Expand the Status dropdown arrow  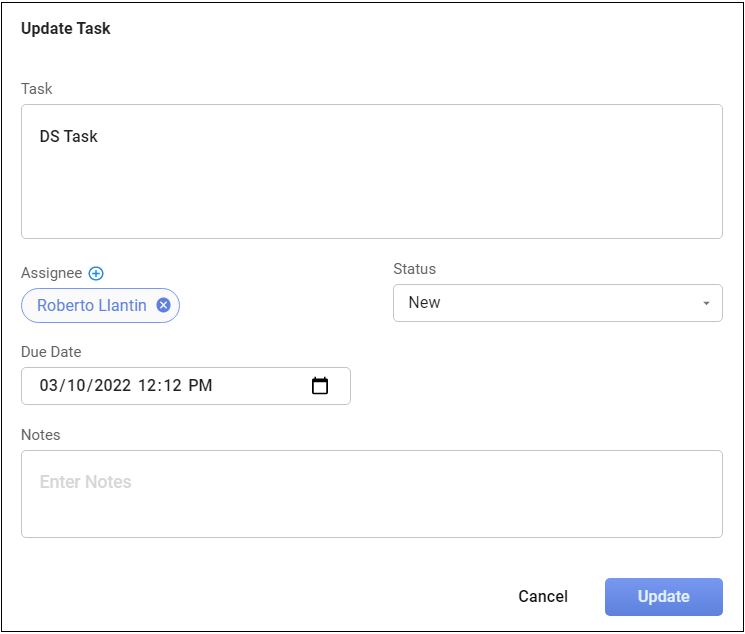point(706,303)
